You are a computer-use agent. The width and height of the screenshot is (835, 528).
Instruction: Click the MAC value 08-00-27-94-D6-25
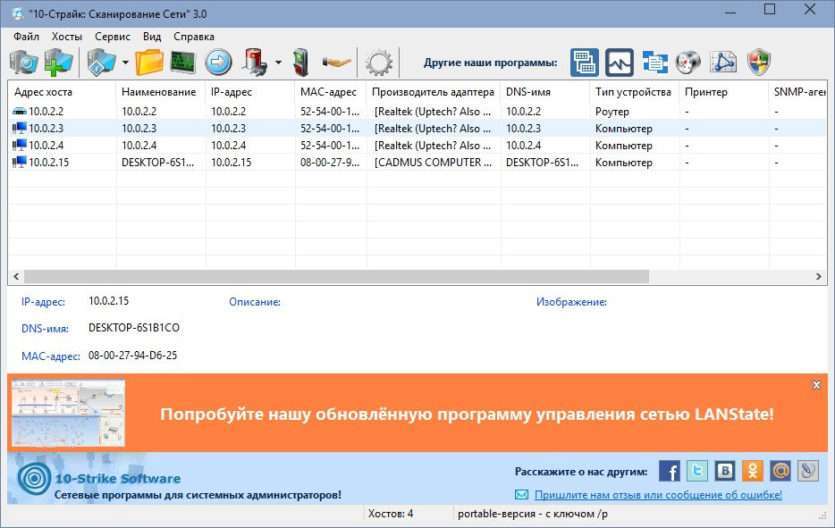133,355
